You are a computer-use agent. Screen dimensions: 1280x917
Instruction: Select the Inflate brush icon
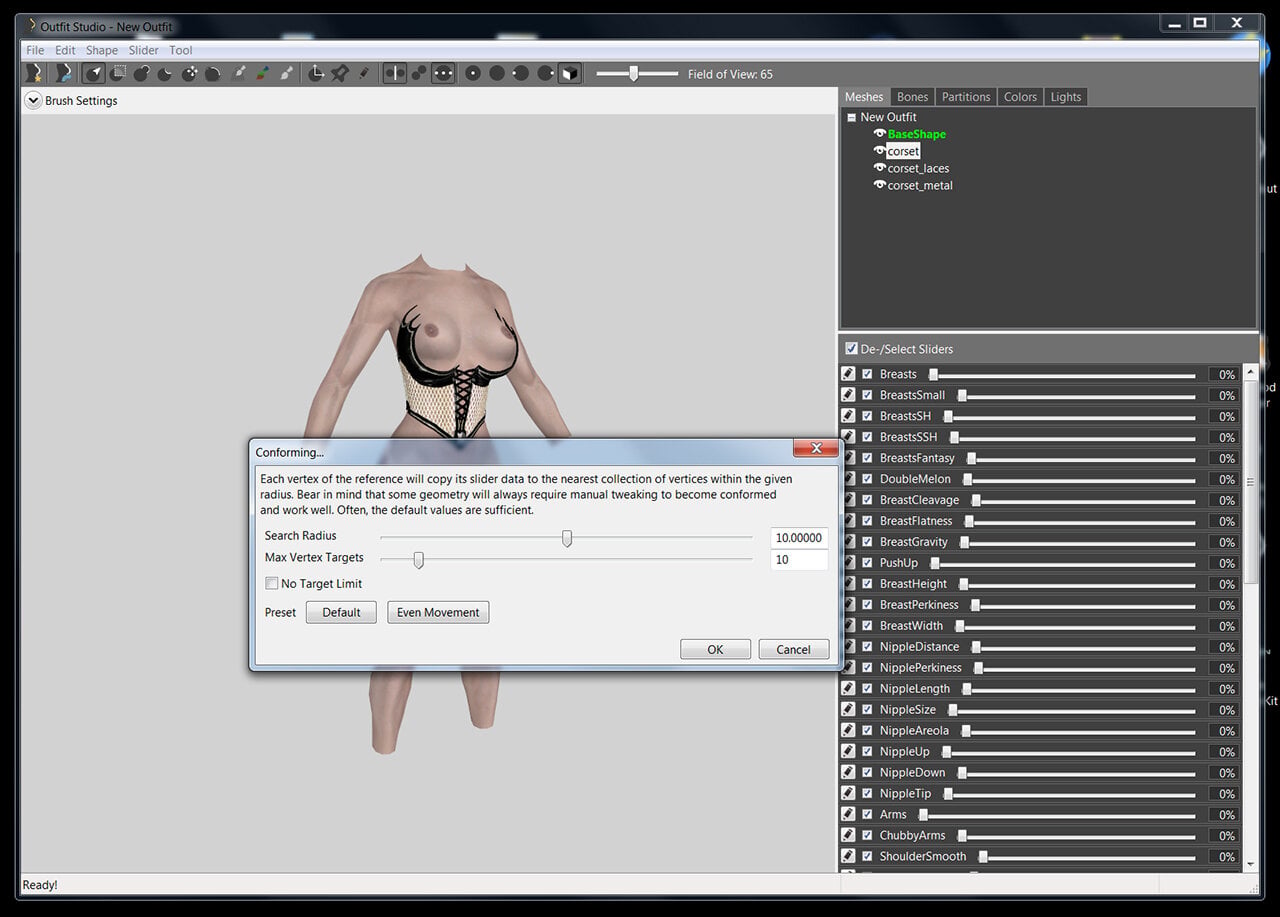click(x=142, y=73)
